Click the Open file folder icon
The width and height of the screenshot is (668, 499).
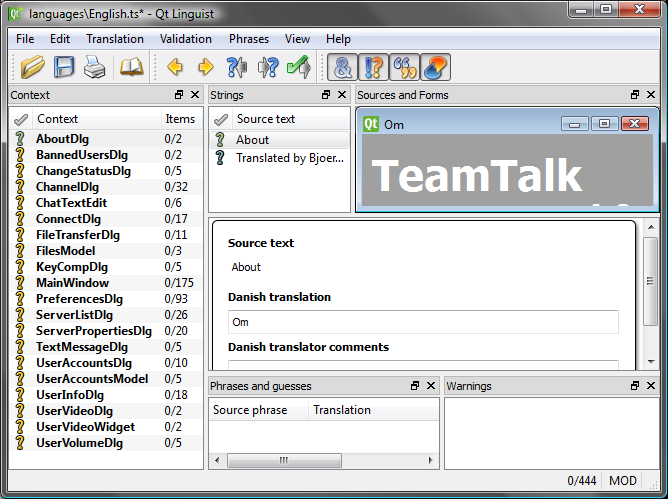[x=32, y=68]
